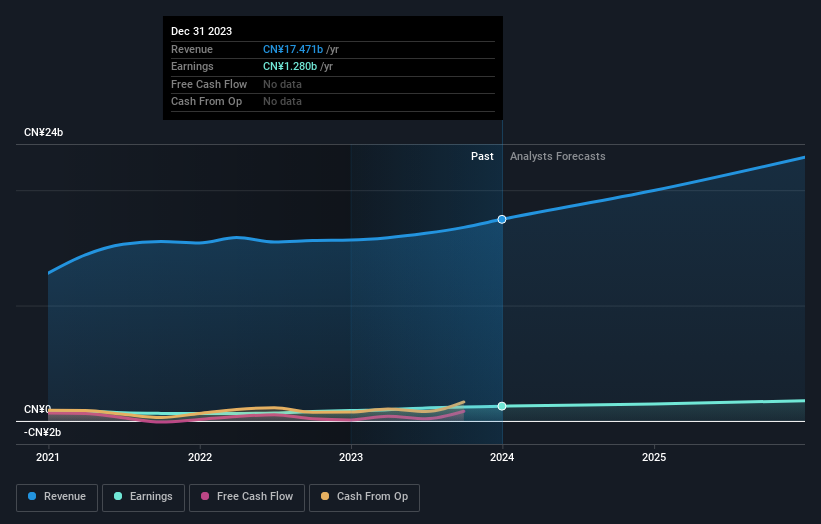The height and width of the screenshot is (524, 821).
Task: Click the Dec 31 2023 tooltip date
Action: point(202,31)
